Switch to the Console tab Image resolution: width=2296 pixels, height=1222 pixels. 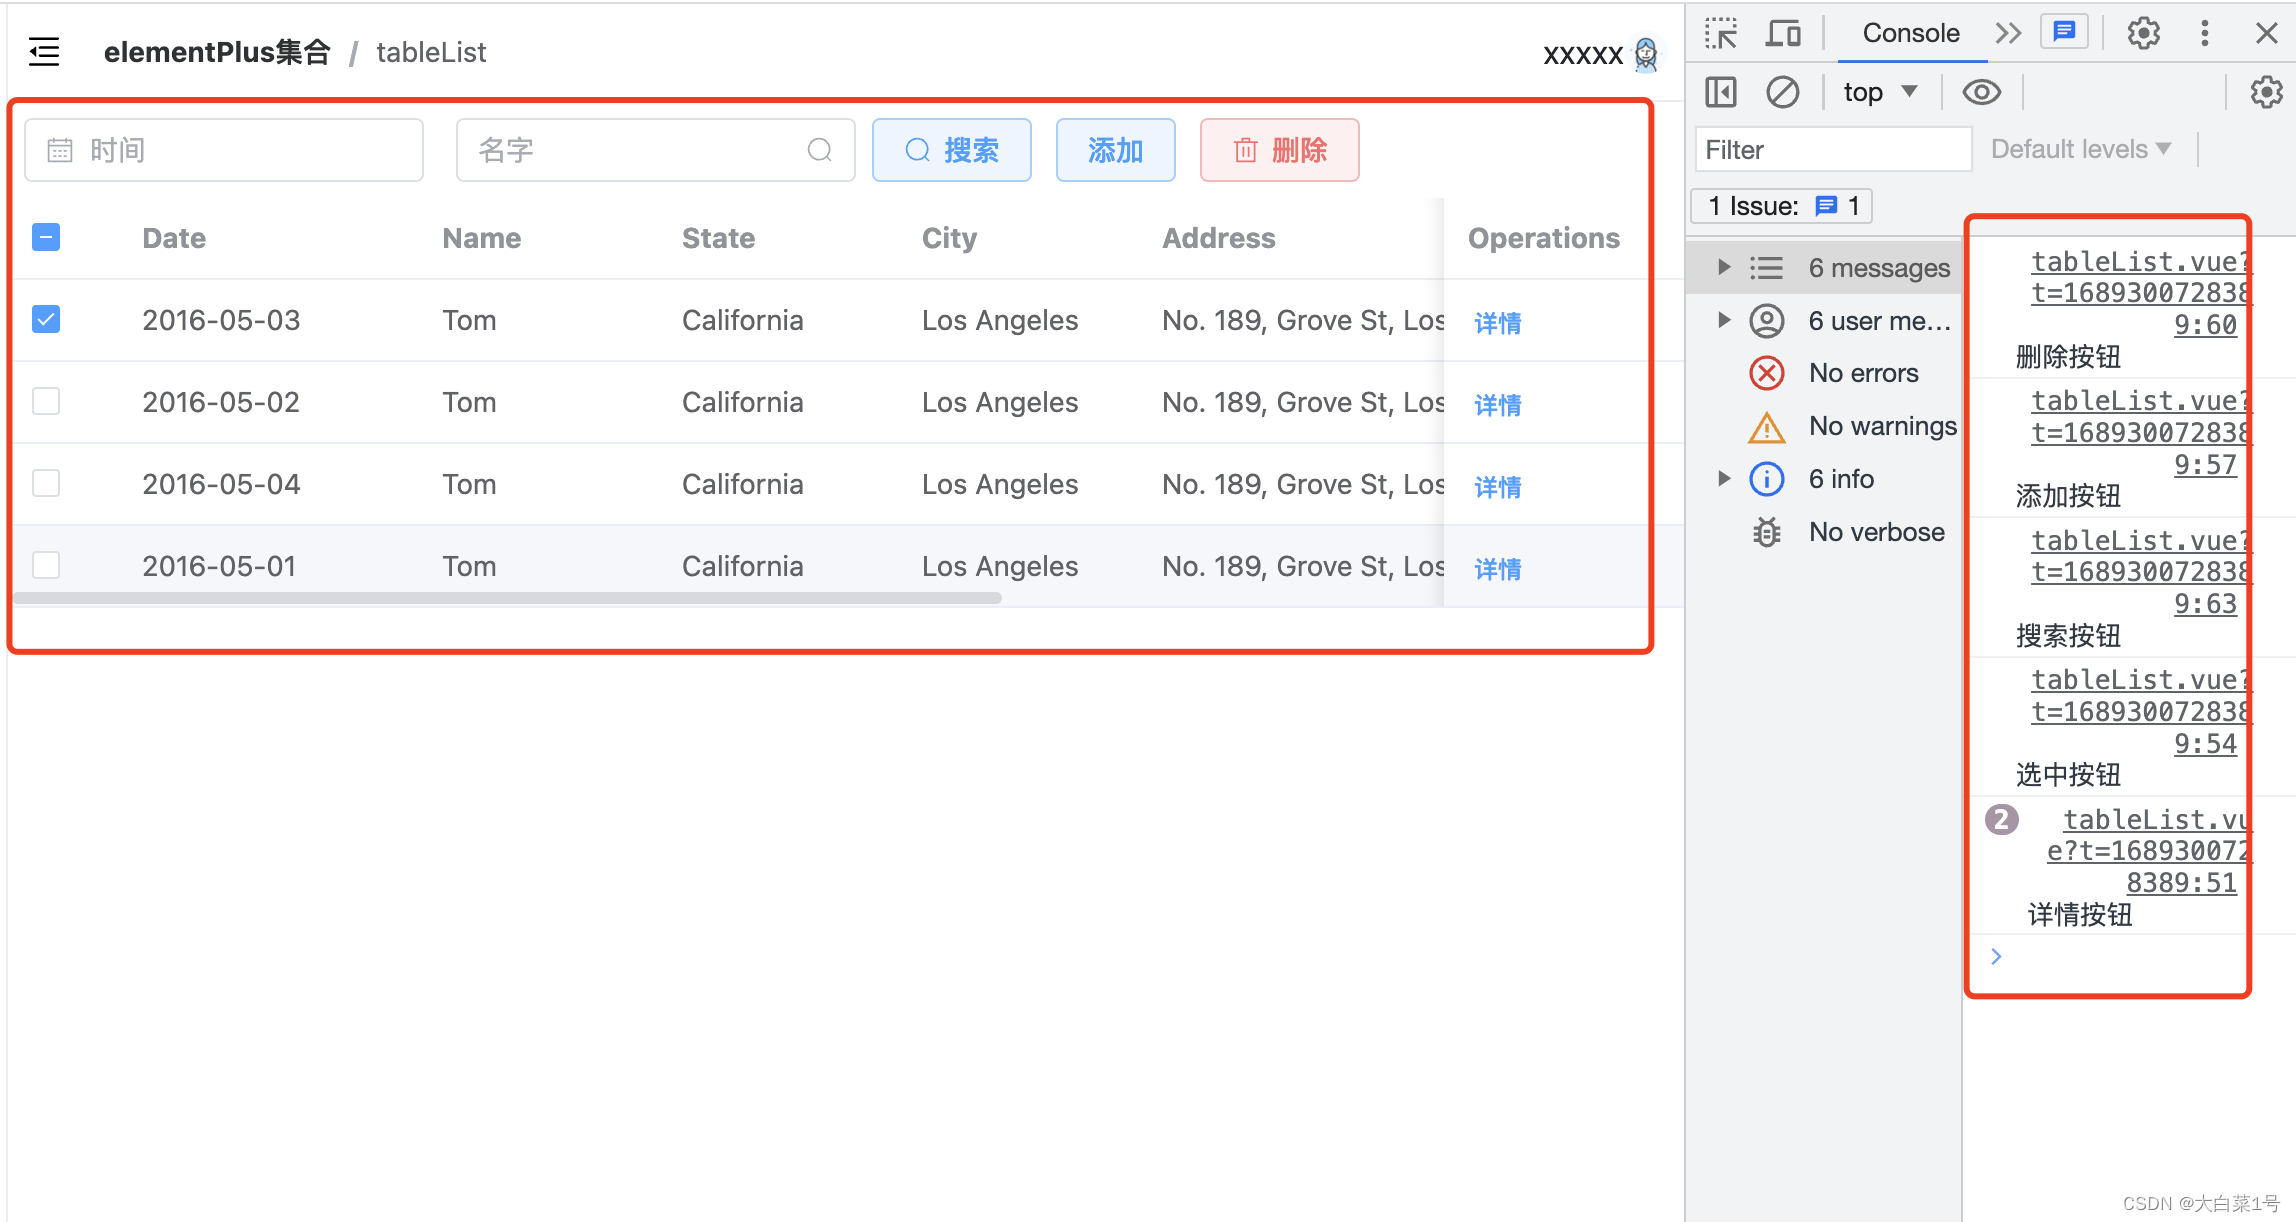[1910, 33]
